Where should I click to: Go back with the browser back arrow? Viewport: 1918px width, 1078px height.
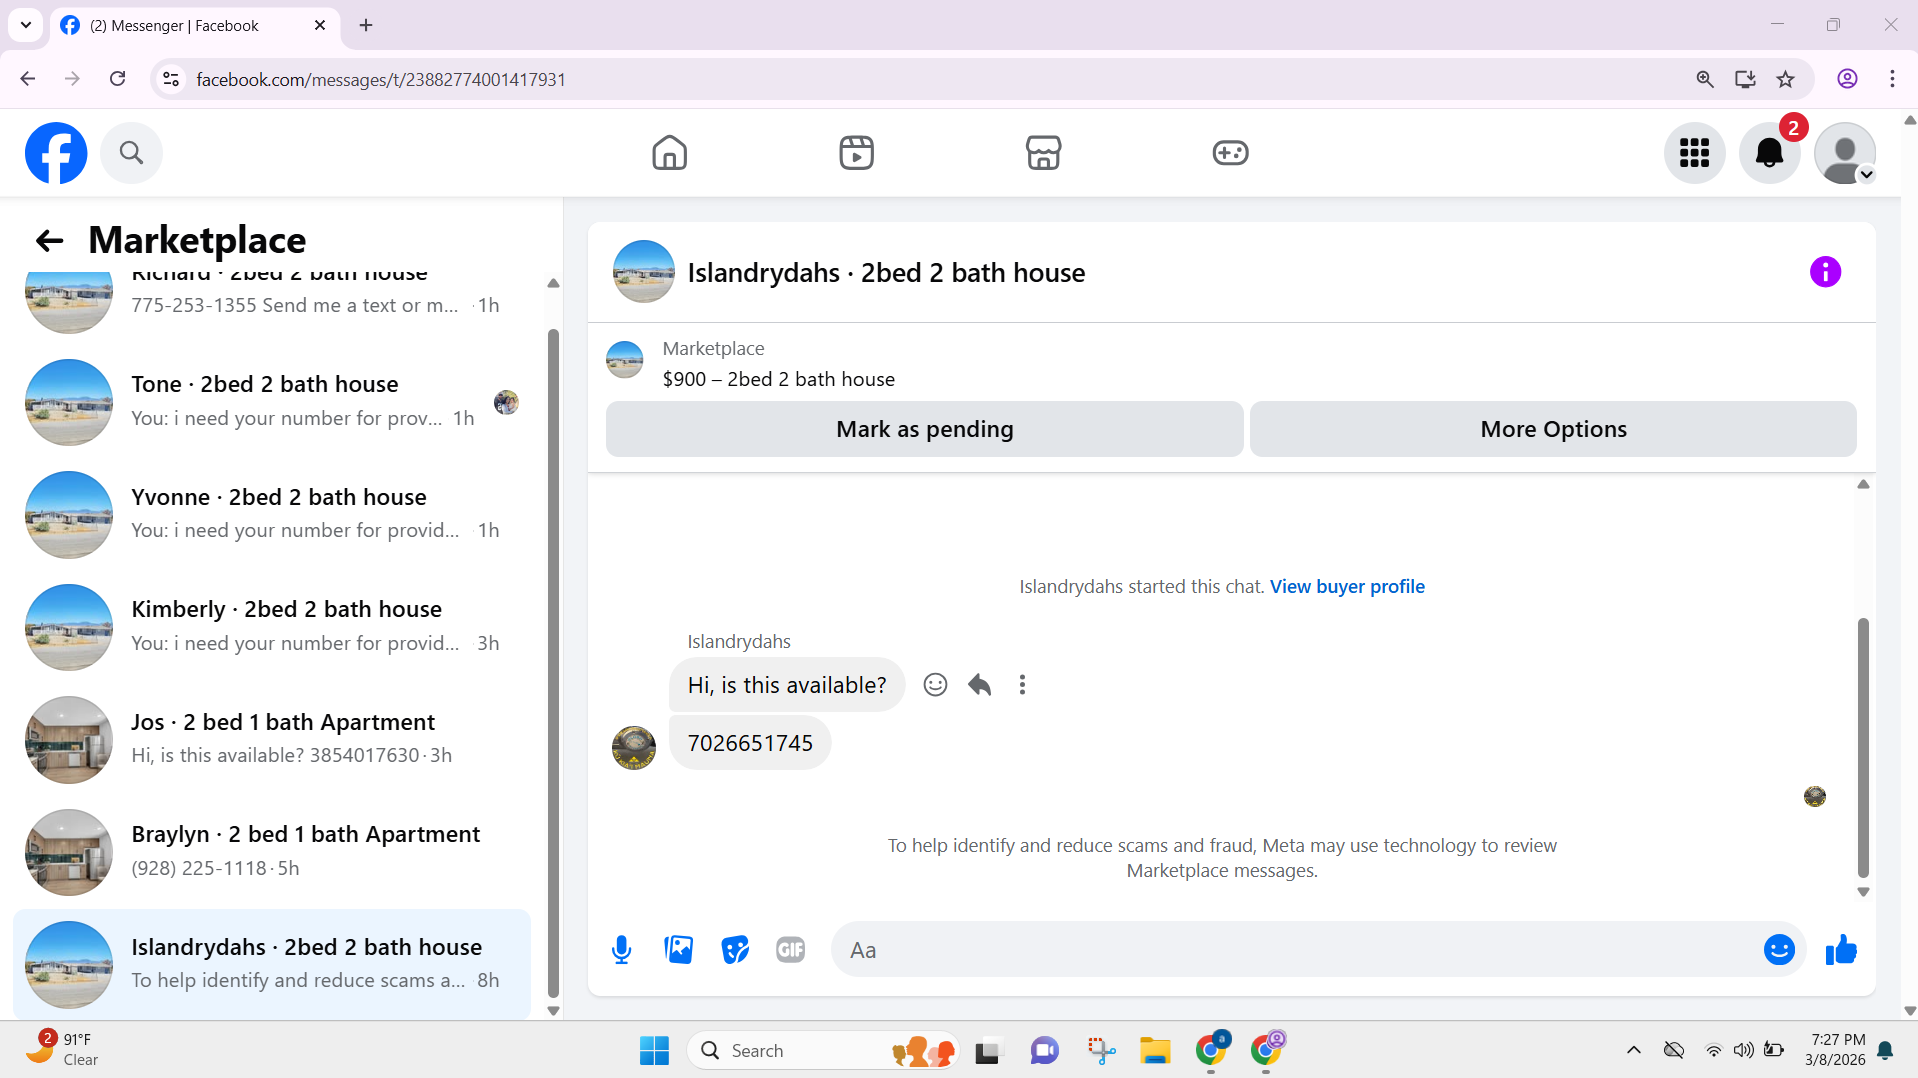[28, 79]
